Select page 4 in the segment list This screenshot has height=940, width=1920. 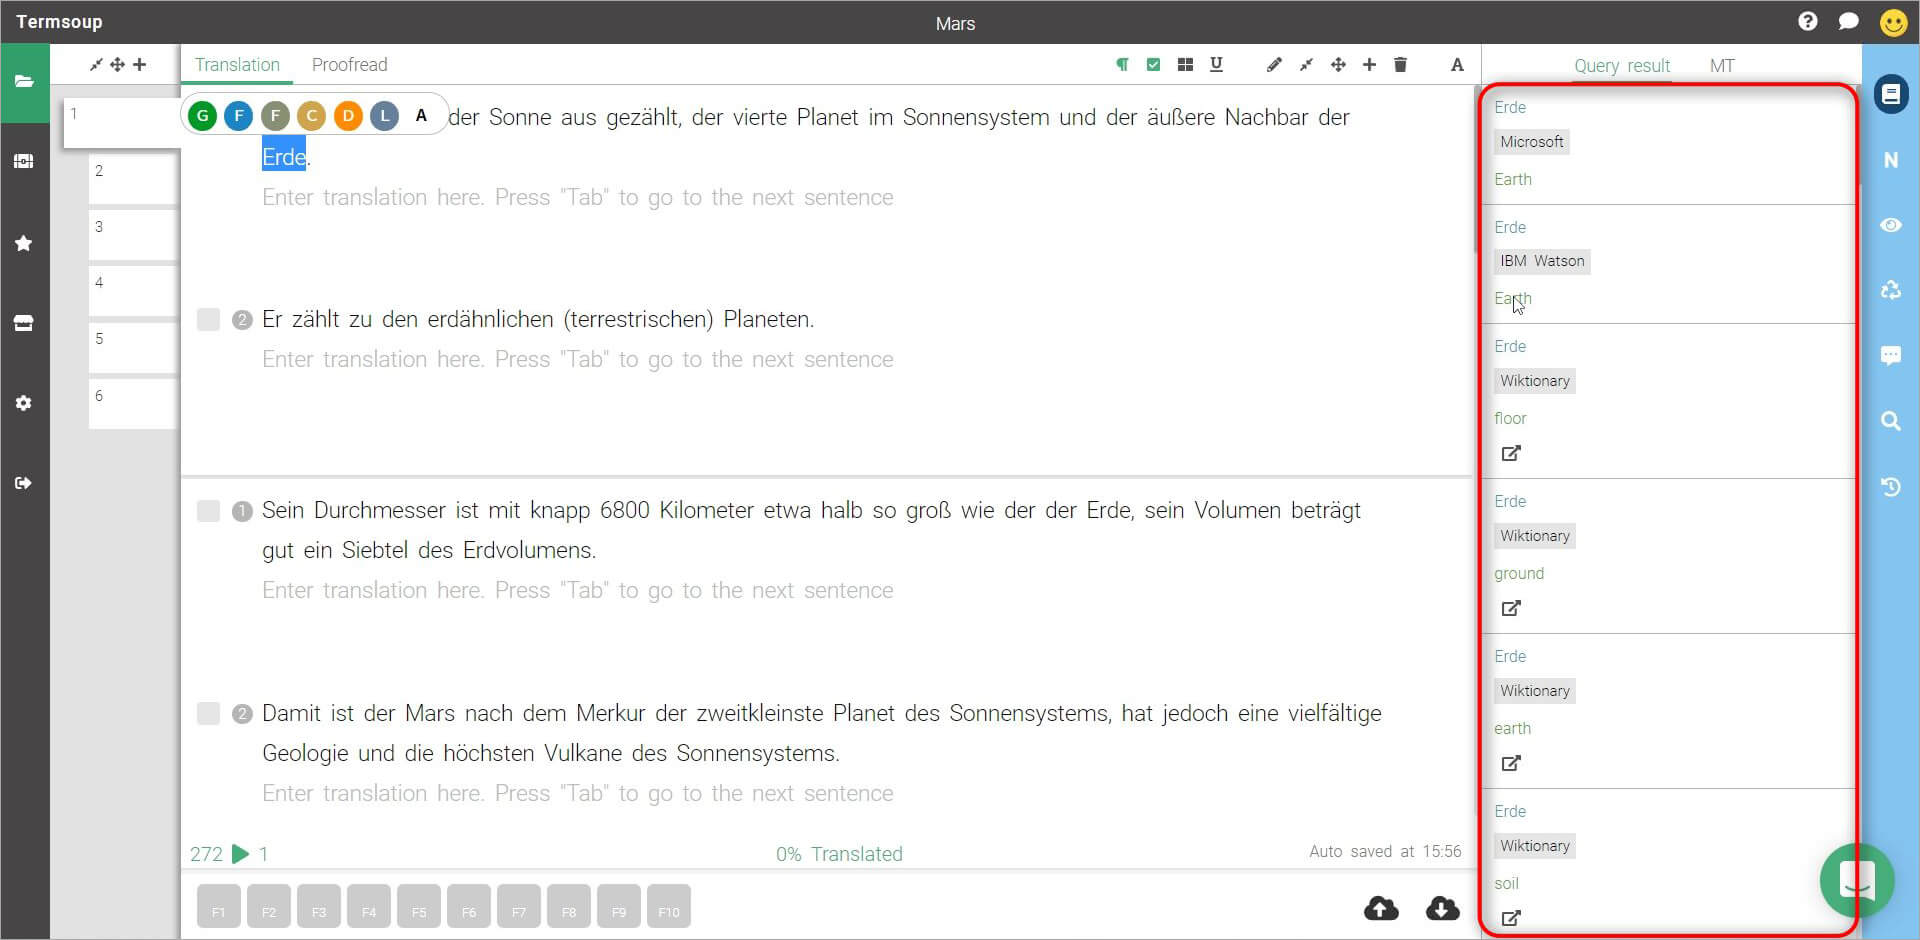tap(133, 292)
